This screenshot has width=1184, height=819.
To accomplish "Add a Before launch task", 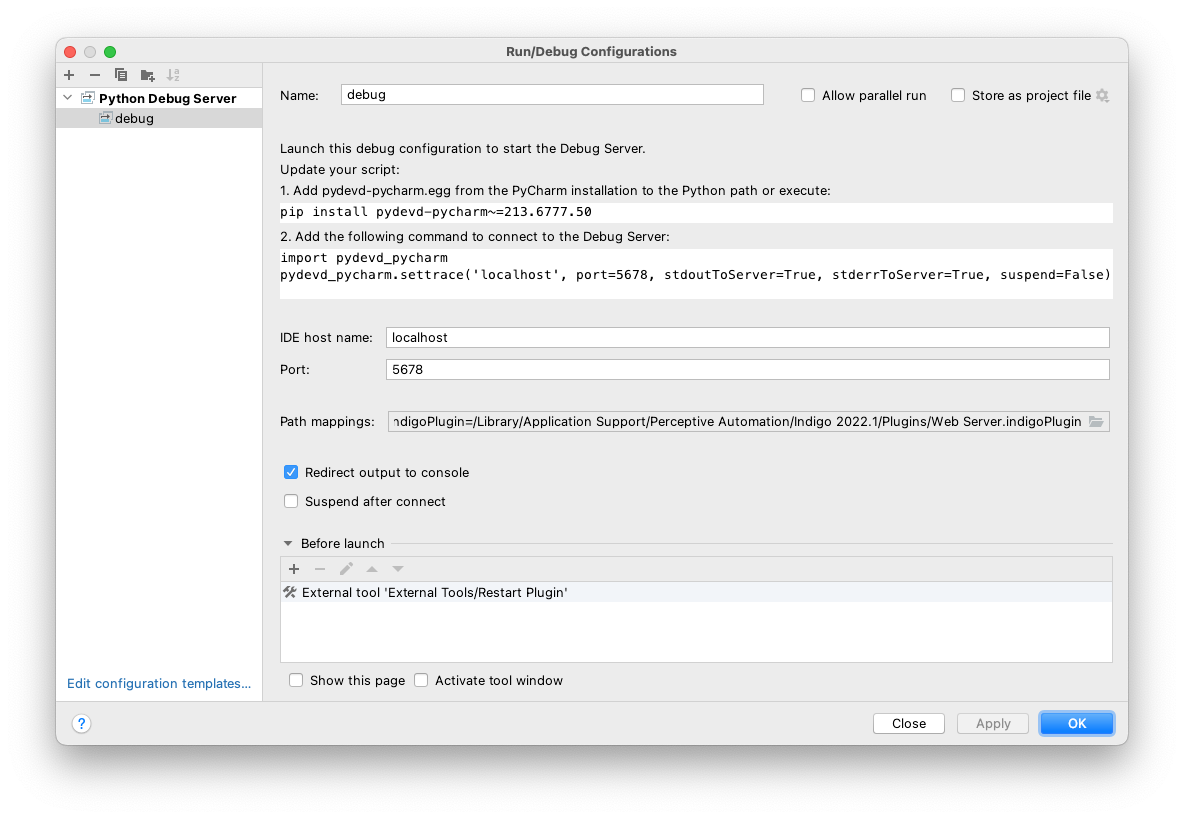I will pos(294,568).
